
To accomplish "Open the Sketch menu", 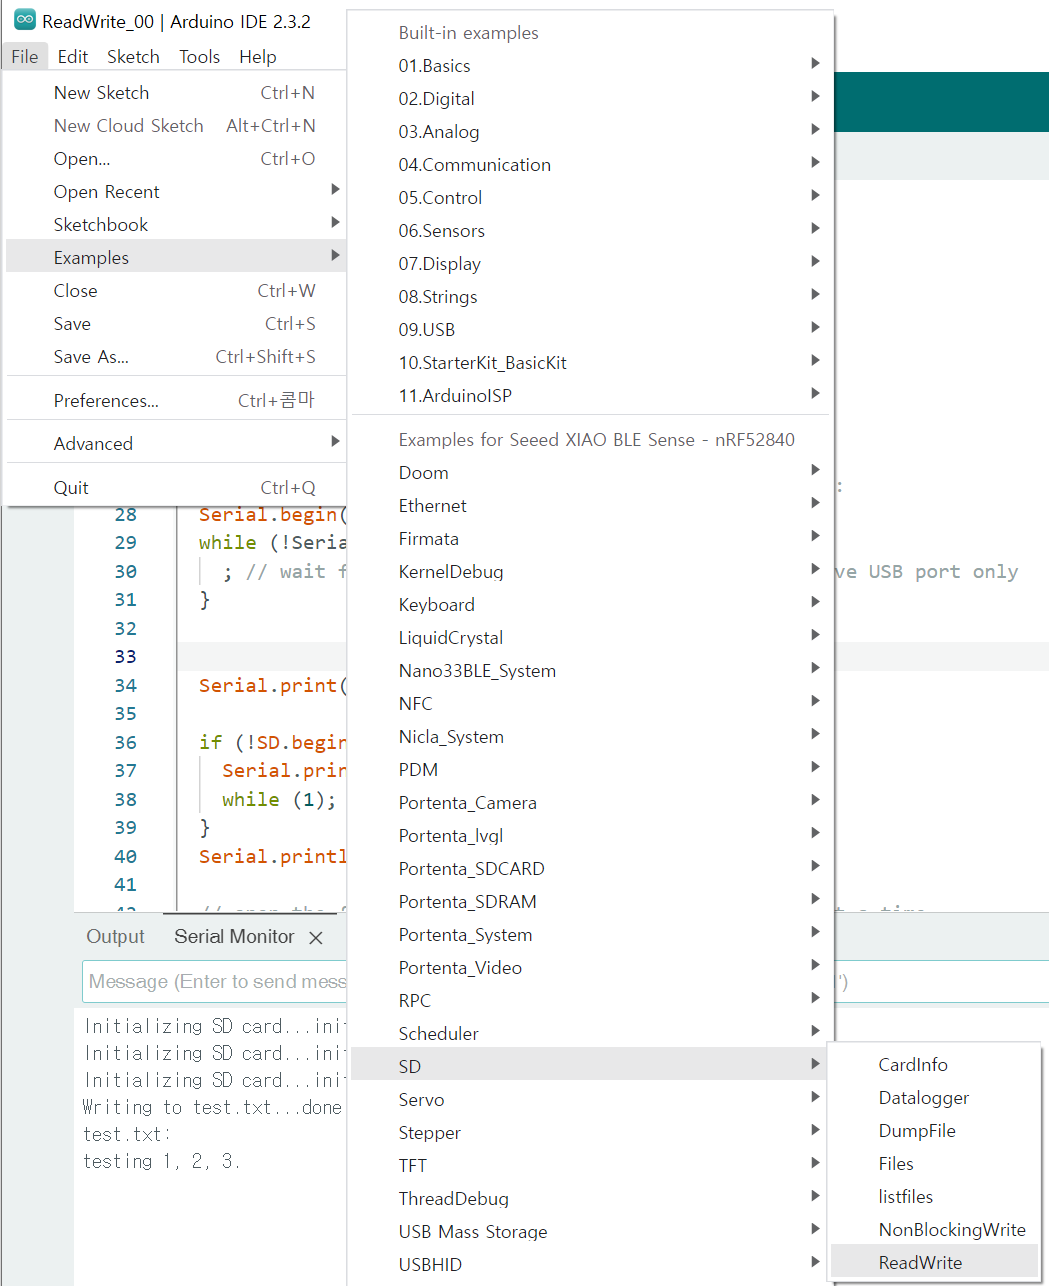I will click(133, 57).
